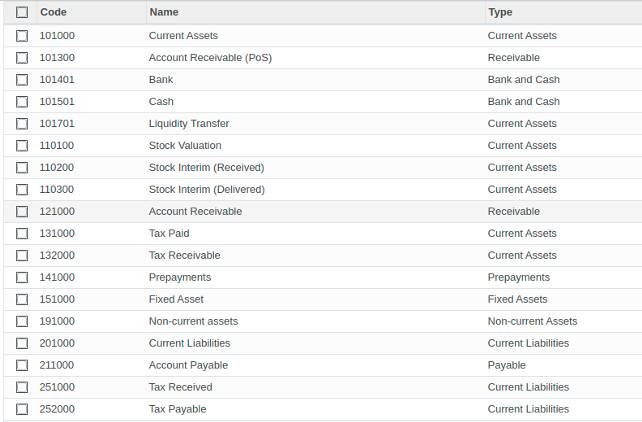This screenshot has height=422, width=642.
Task: Sort list by the Type column header
Action: (500, 12)
